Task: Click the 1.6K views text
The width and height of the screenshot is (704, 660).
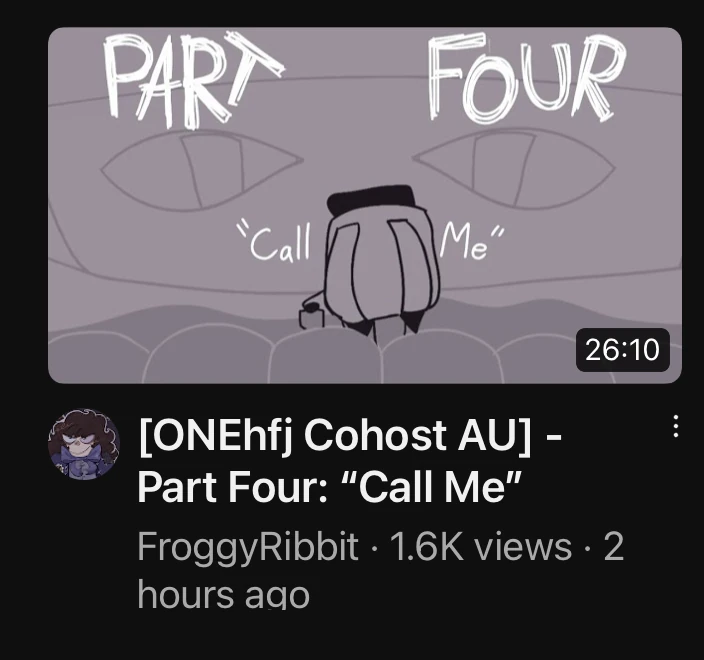Action: [481, 546]
